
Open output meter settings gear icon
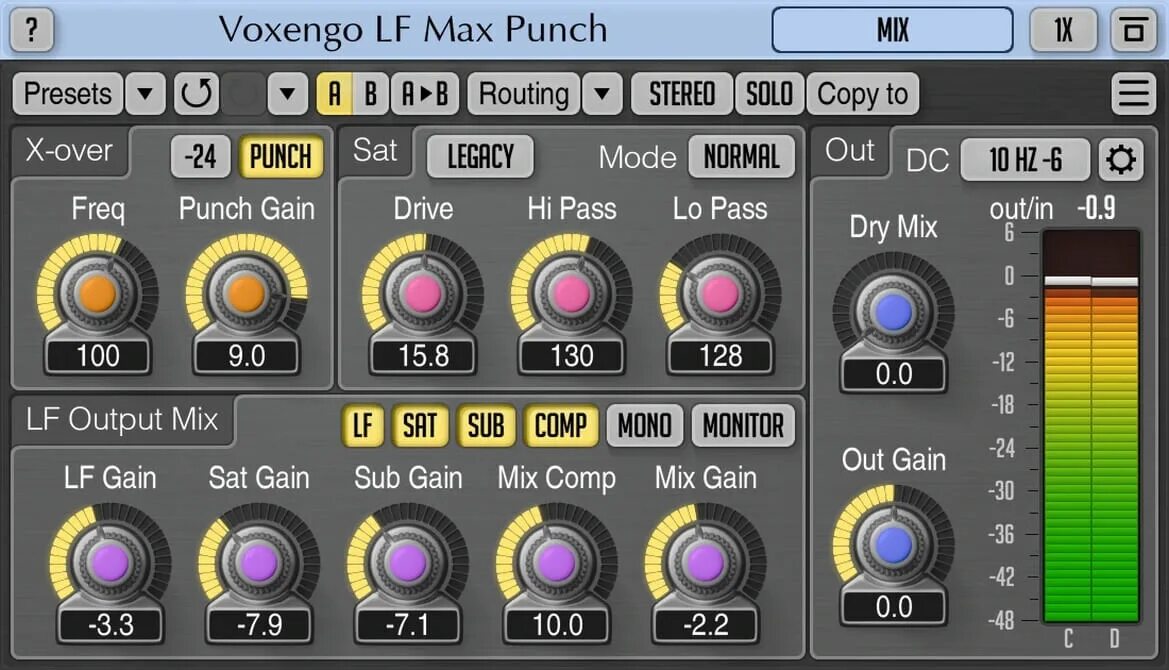1121,159
